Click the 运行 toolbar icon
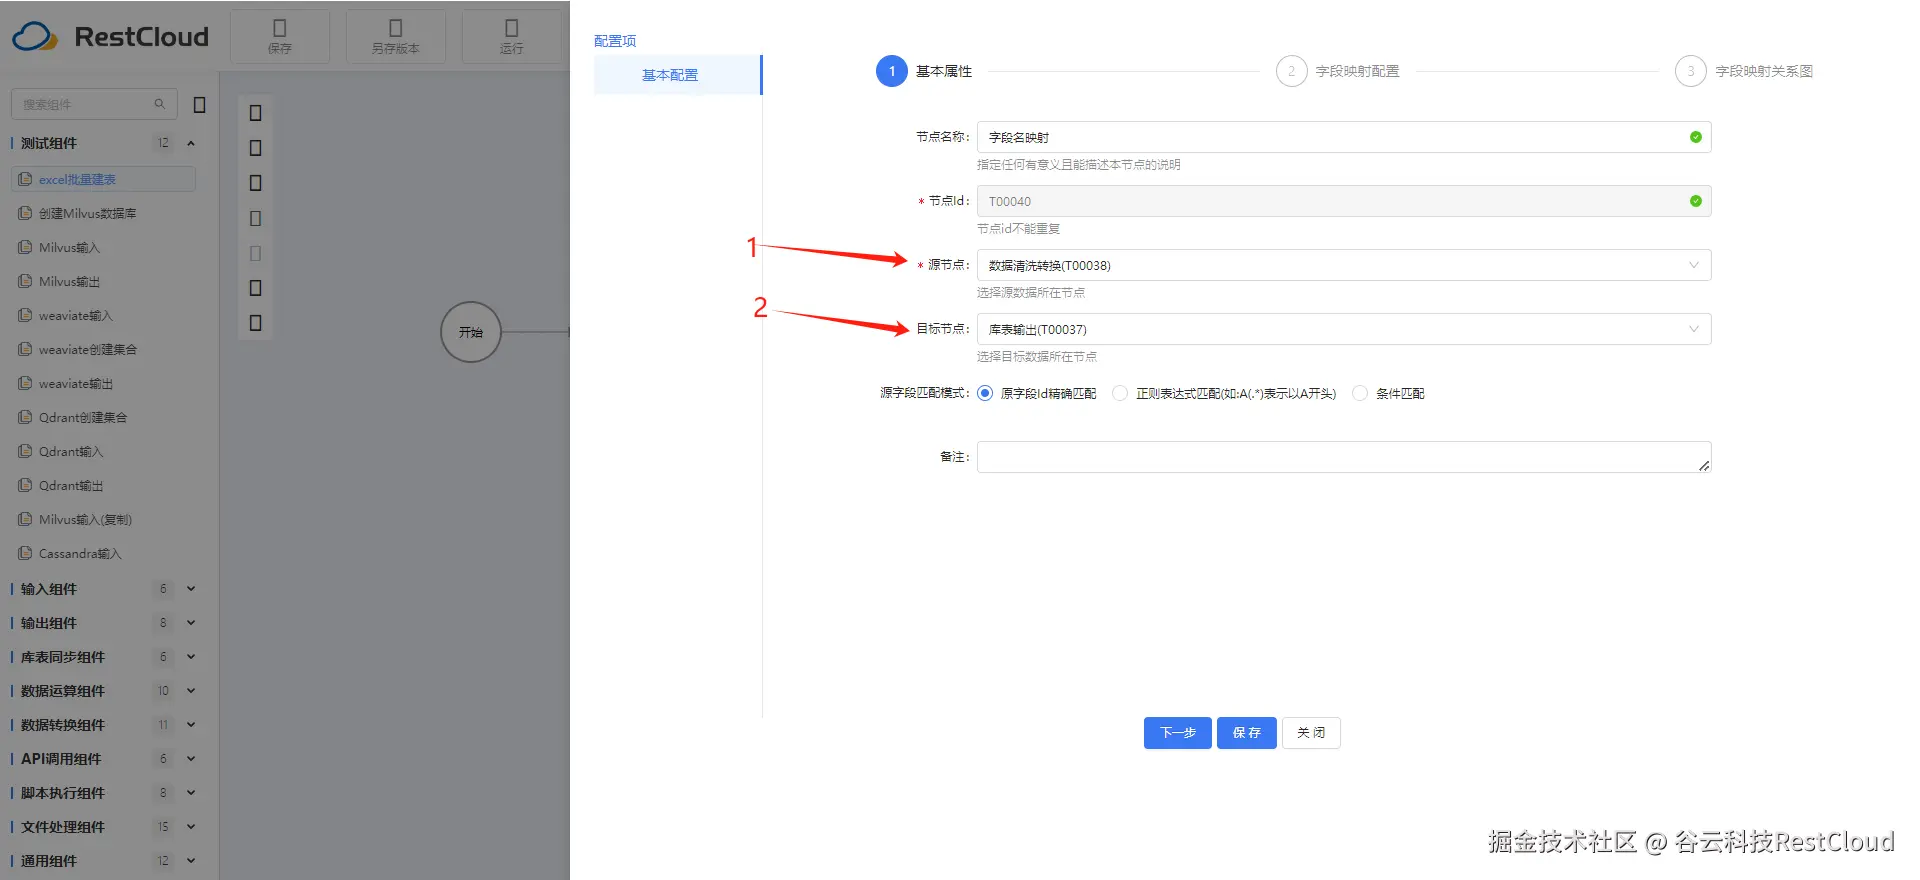Image resolution: width=1920 pixels, height=880 pixels. [512, 36]
